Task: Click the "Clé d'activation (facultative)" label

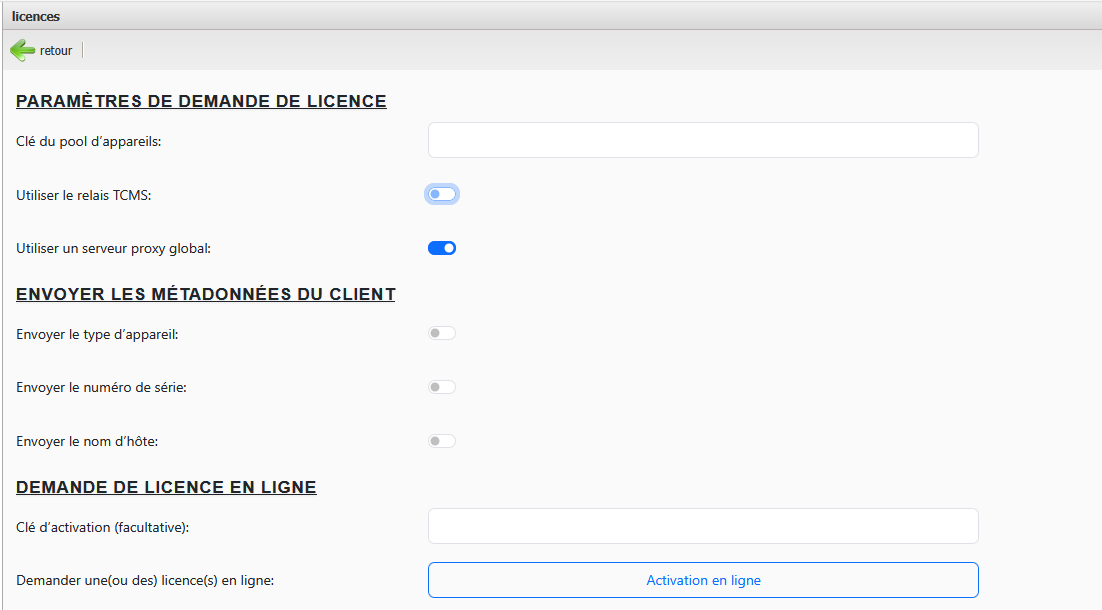Action: pos(103,526)
